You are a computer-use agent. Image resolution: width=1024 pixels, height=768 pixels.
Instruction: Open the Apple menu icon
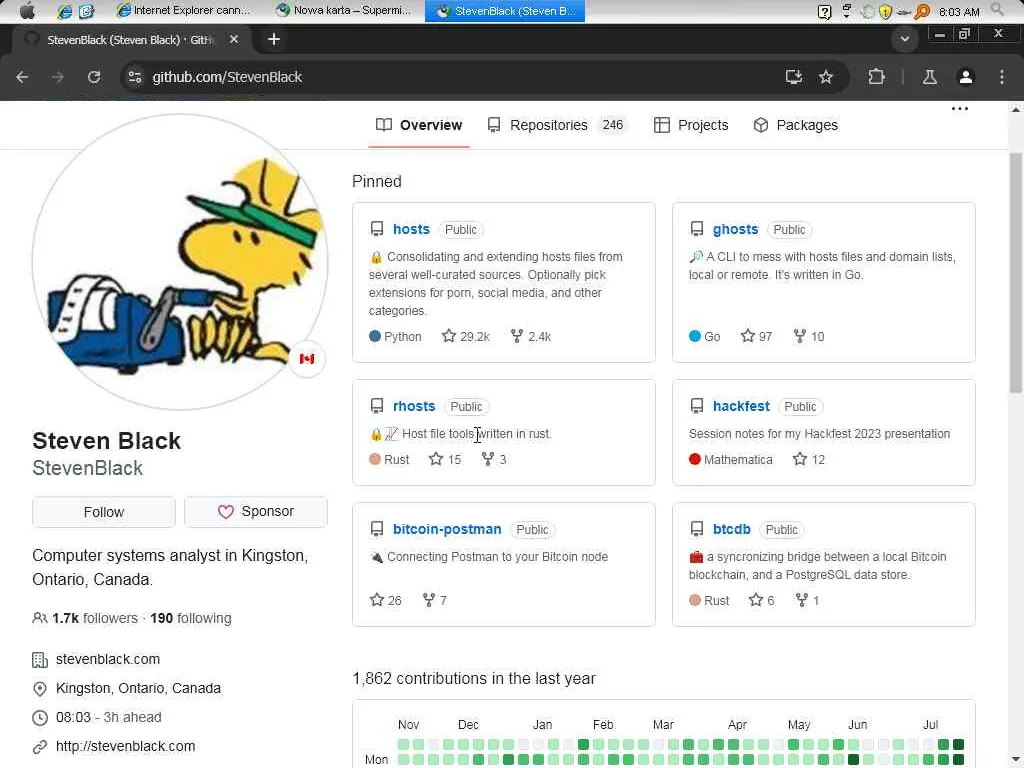pos(27,10)
